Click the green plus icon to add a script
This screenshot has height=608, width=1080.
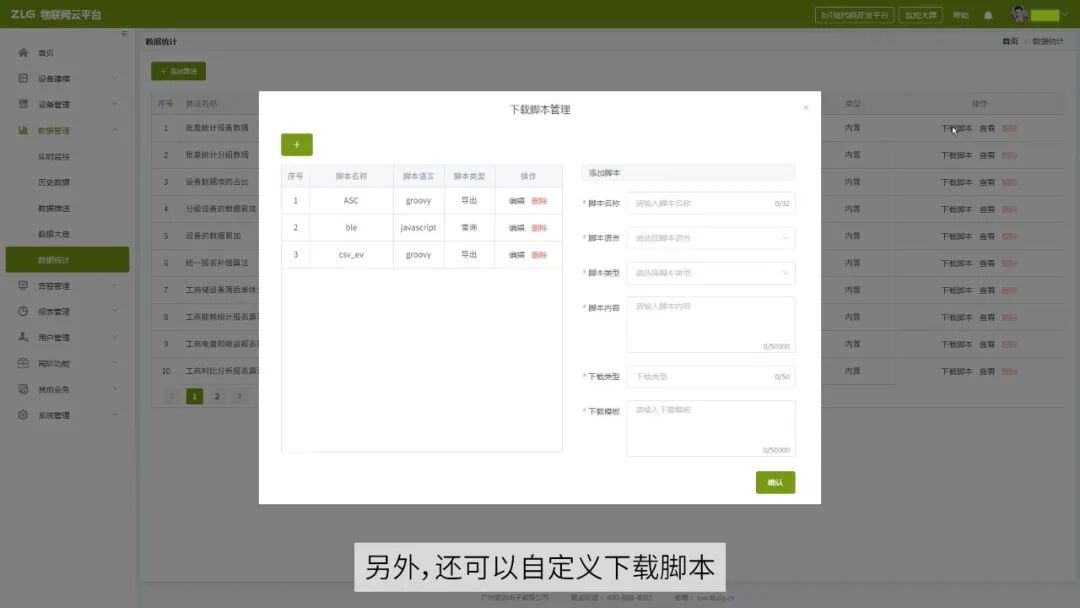click(x=296, y=144)
